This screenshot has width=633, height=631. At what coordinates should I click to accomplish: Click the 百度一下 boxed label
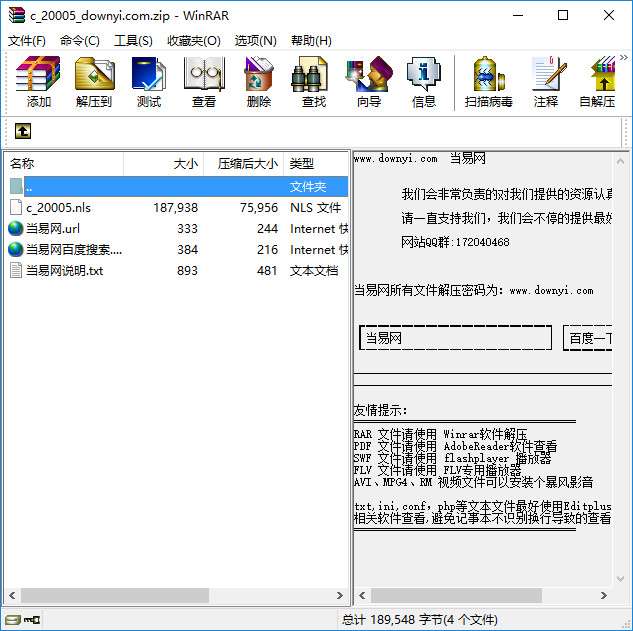588,338
